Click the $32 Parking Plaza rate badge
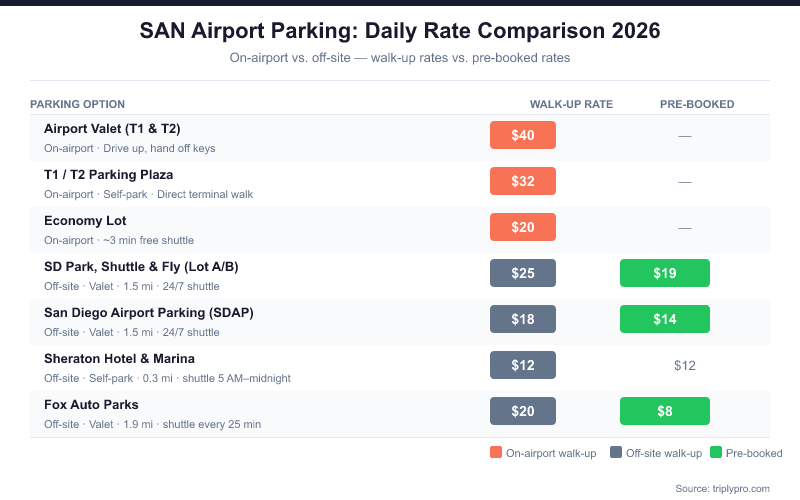 pyautogui.click(x=522, y=181)
